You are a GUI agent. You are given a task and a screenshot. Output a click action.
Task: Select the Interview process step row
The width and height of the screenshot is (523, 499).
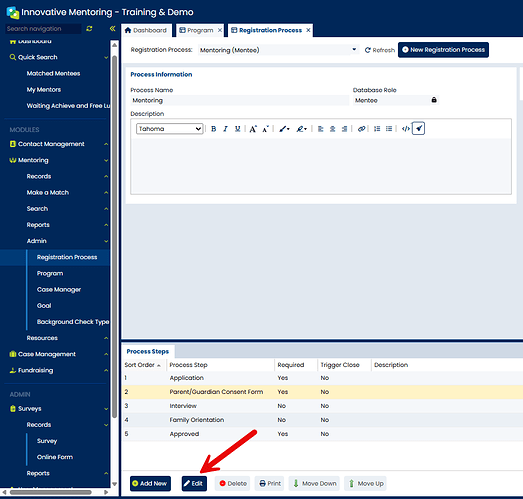tap(322, 406)
